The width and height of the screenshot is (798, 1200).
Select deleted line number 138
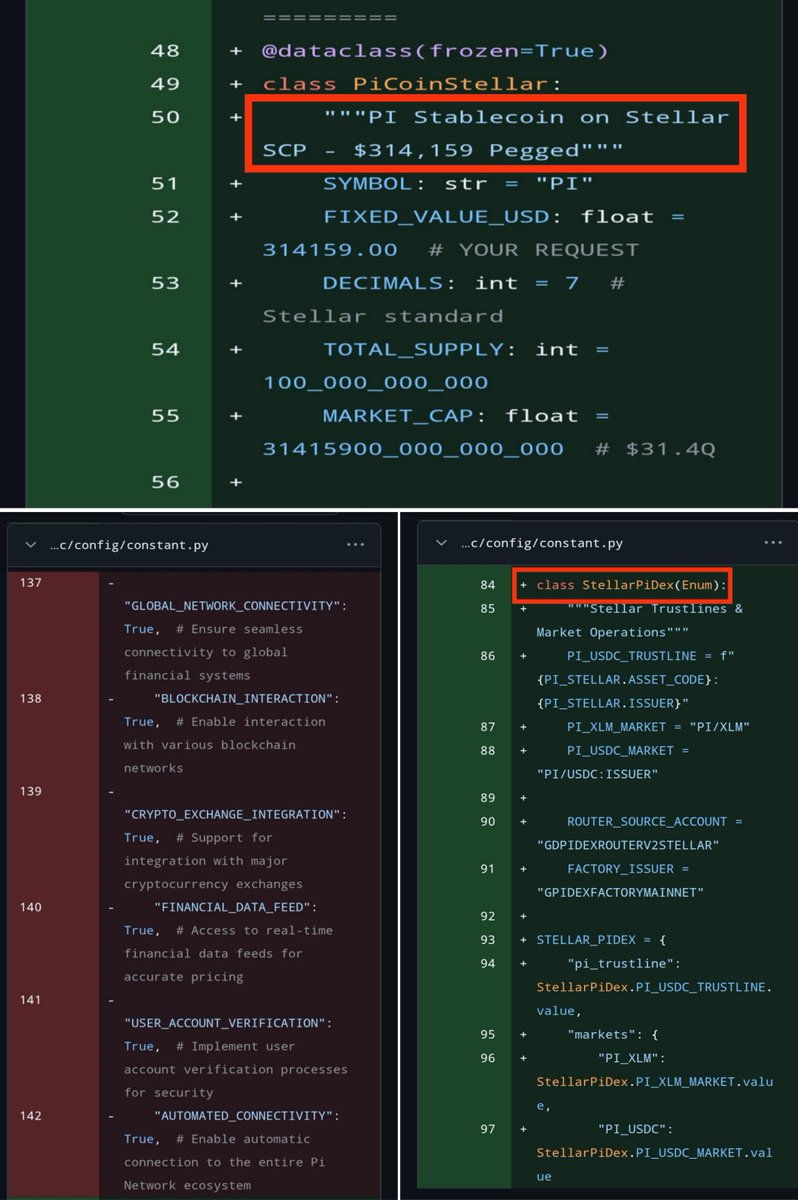[30, 699]
